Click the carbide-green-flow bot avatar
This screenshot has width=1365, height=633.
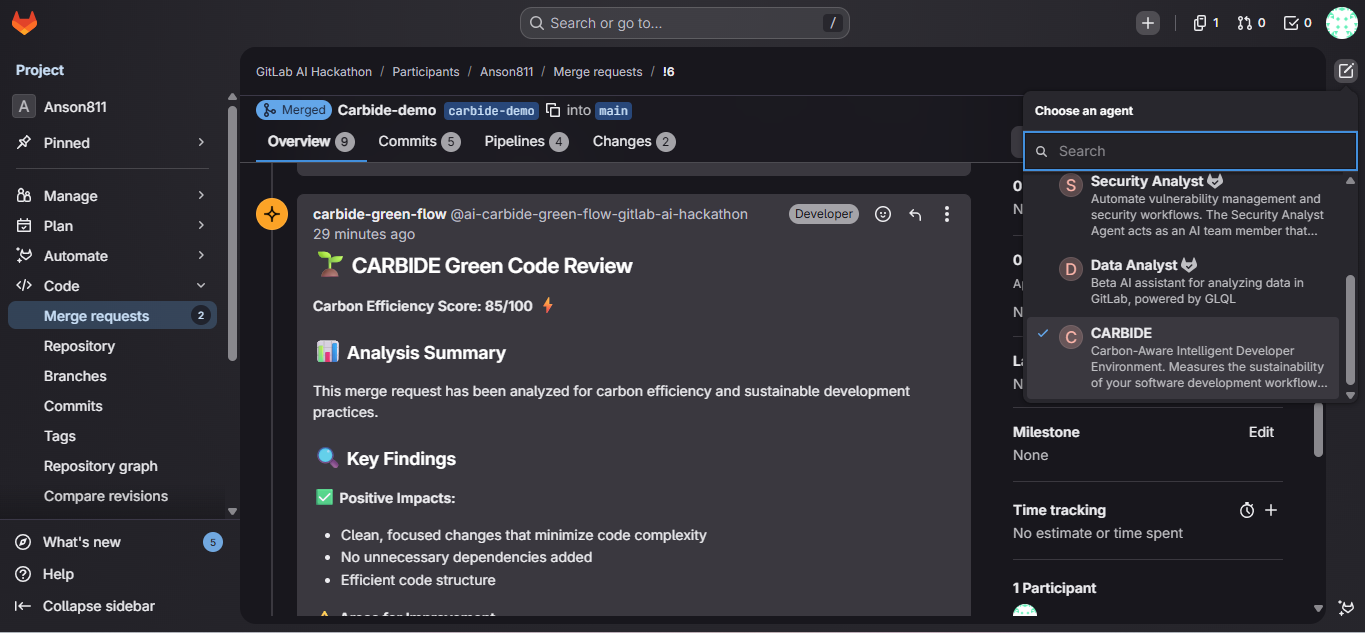[272, 214]
